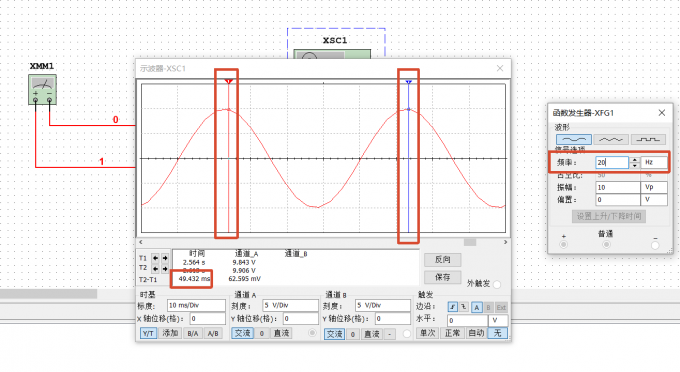
Task: Click the channel B scale field 5 V/Div
Action: (383, 305)
